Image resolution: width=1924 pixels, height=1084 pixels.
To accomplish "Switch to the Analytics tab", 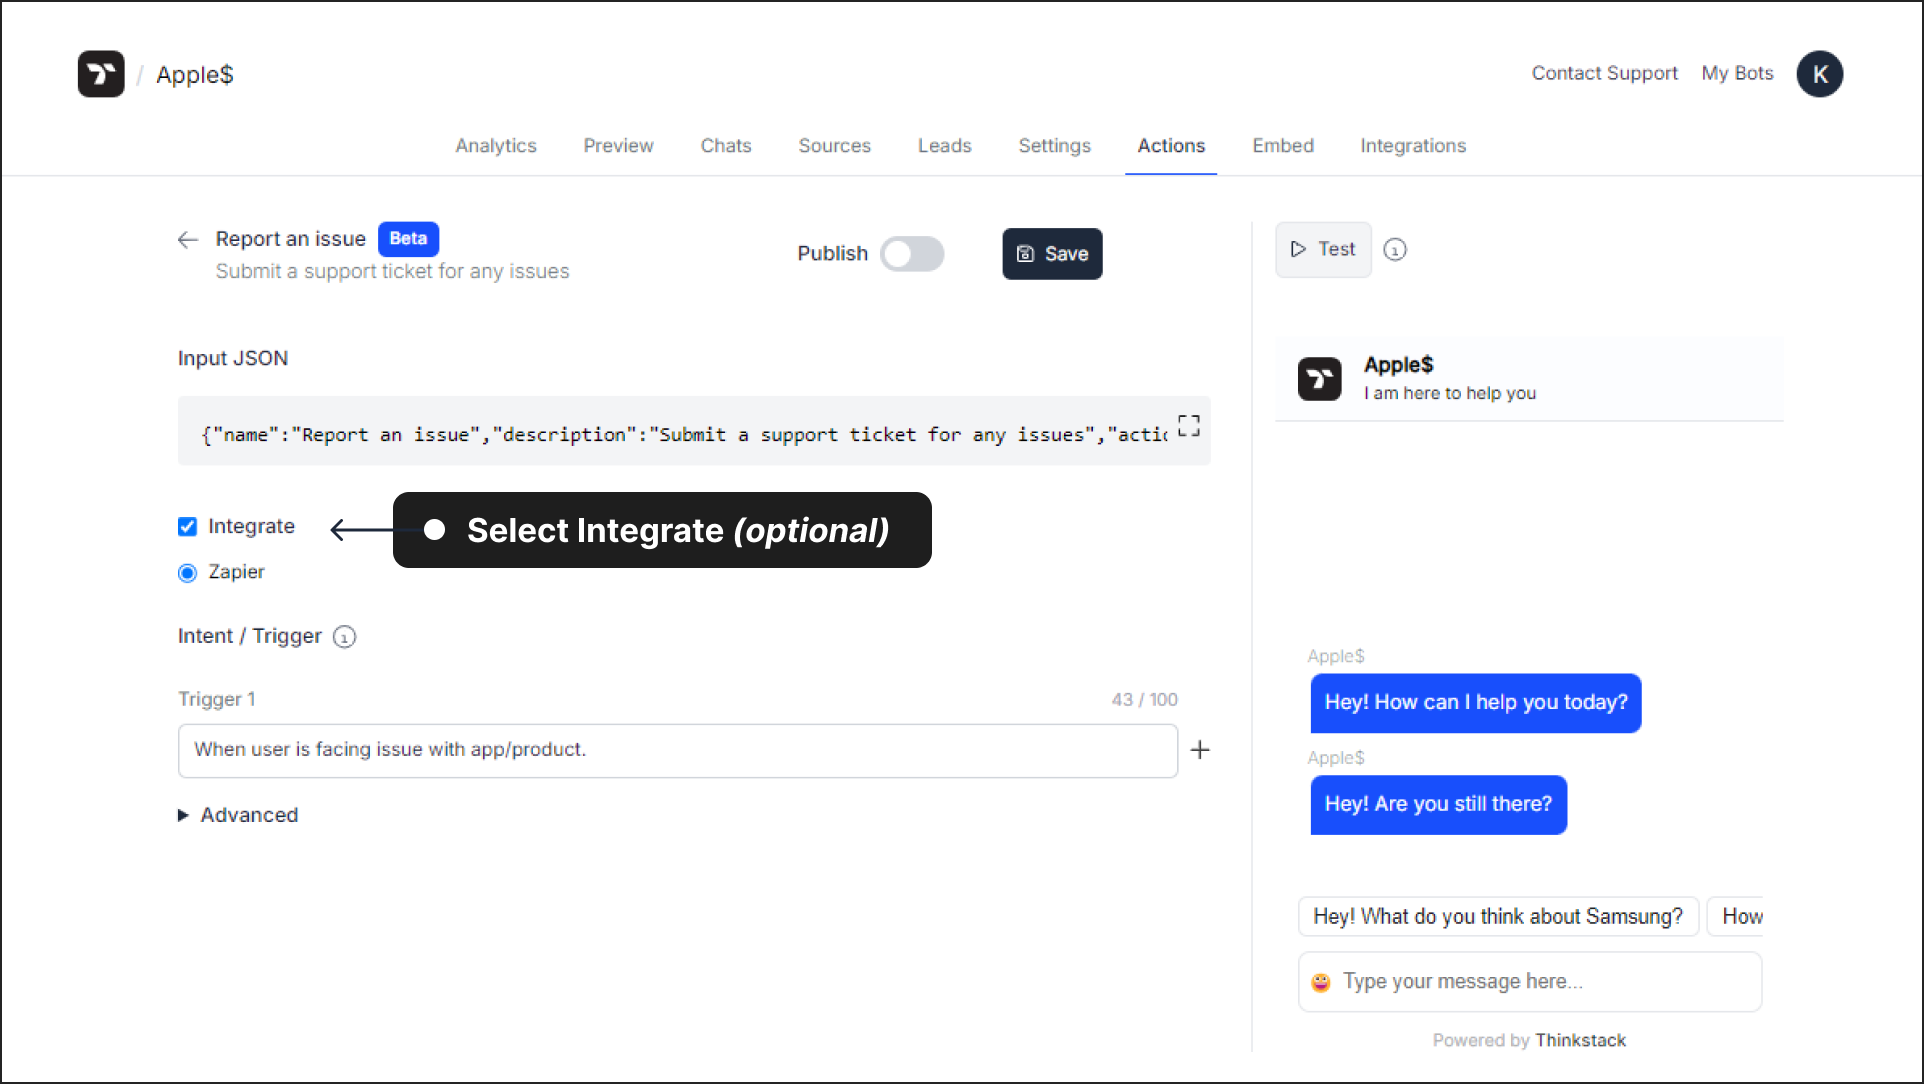I will point(496,145).
